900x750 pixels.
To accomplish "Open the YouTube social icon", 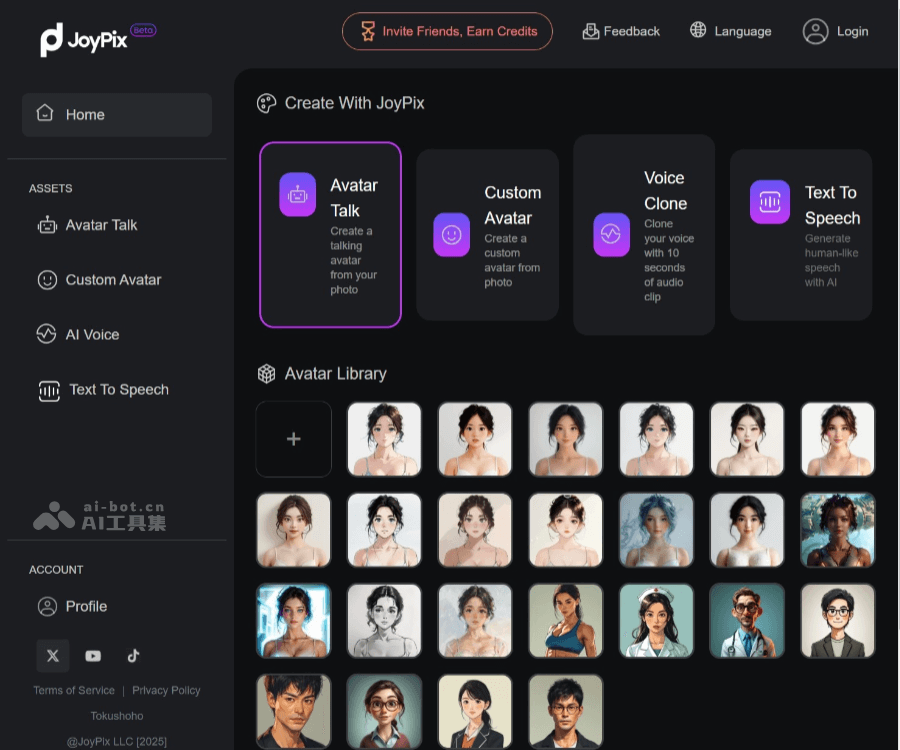I will pos(93,656).
